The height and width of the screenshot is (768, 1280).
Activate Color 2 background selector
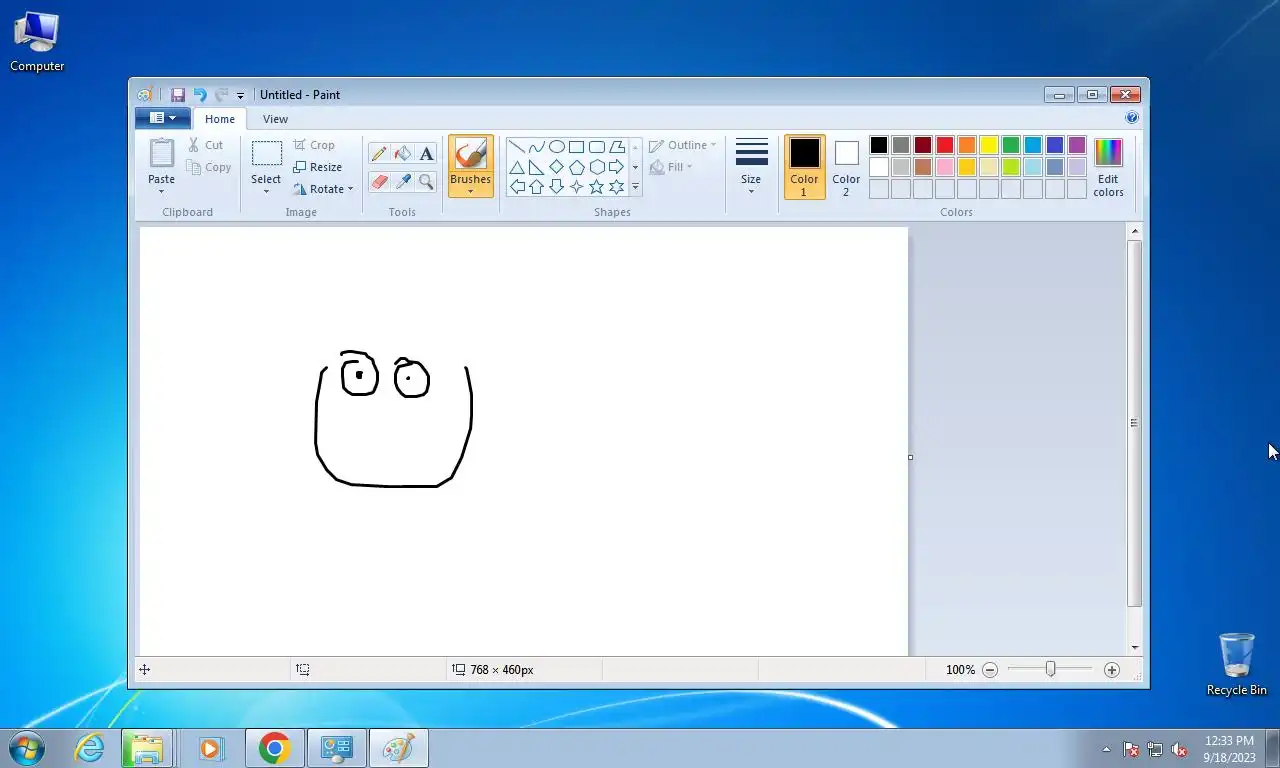pyautogui.click(x=846, y=167)
